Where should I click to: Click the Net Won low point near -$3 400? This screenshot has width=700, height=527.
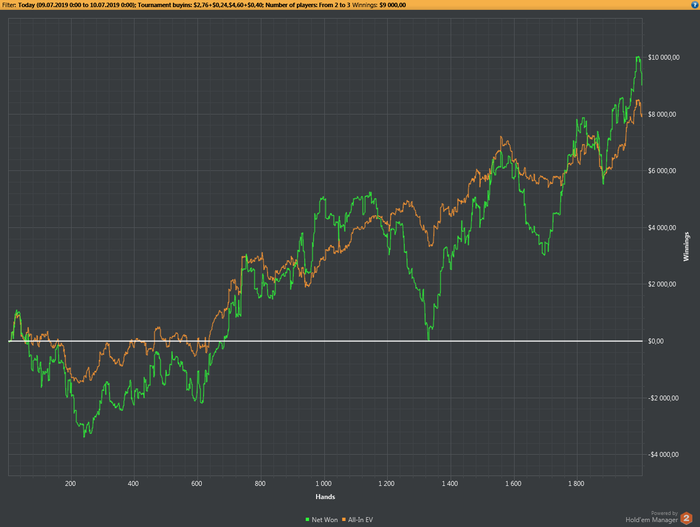click(84, 436)
